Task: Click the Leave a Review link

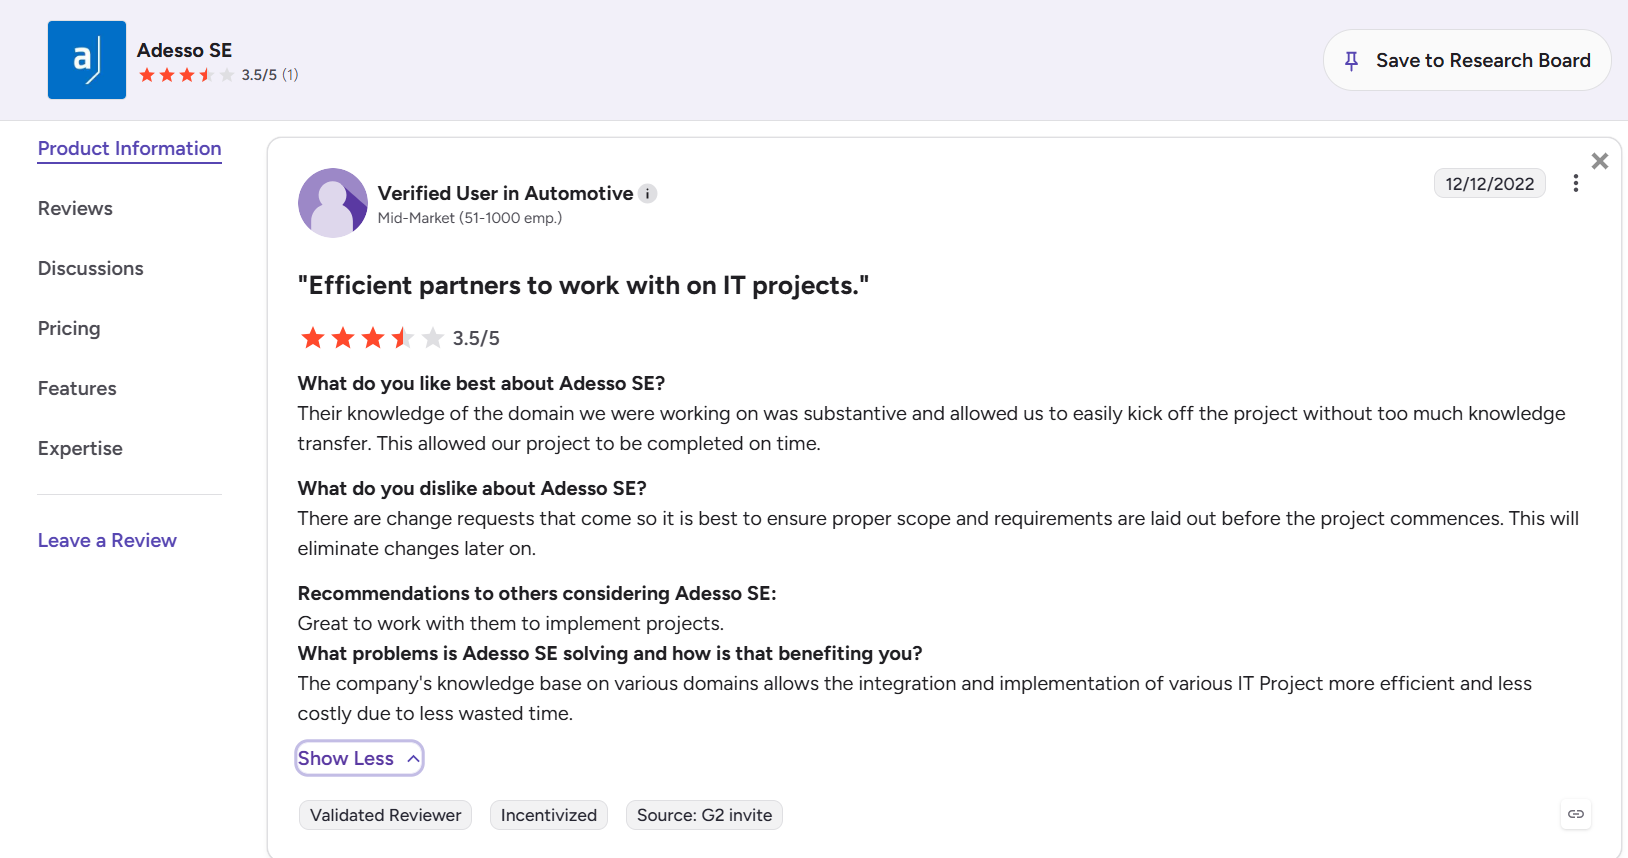Action: pos(107,540)
